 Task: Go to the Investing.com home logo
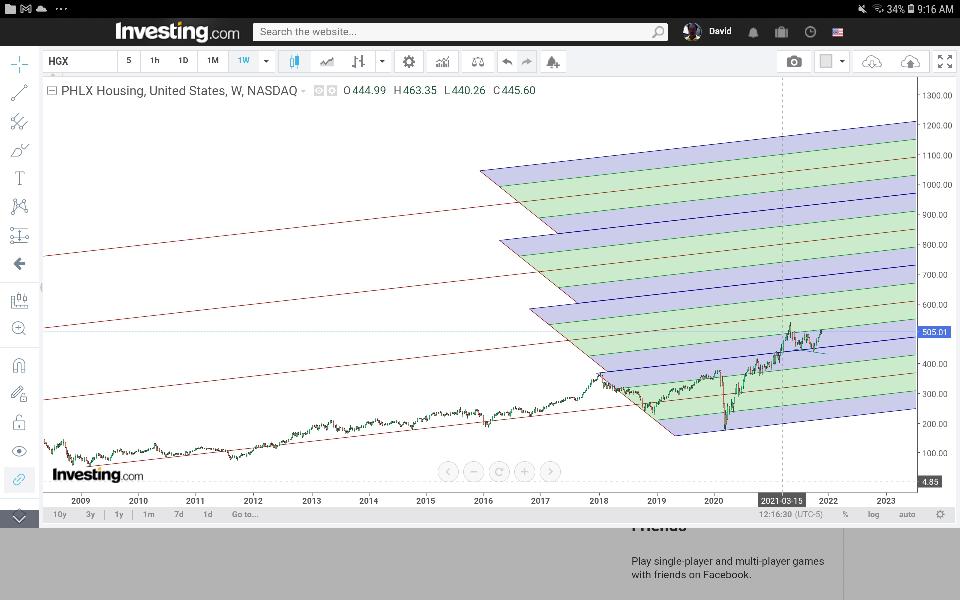[177, 32]
